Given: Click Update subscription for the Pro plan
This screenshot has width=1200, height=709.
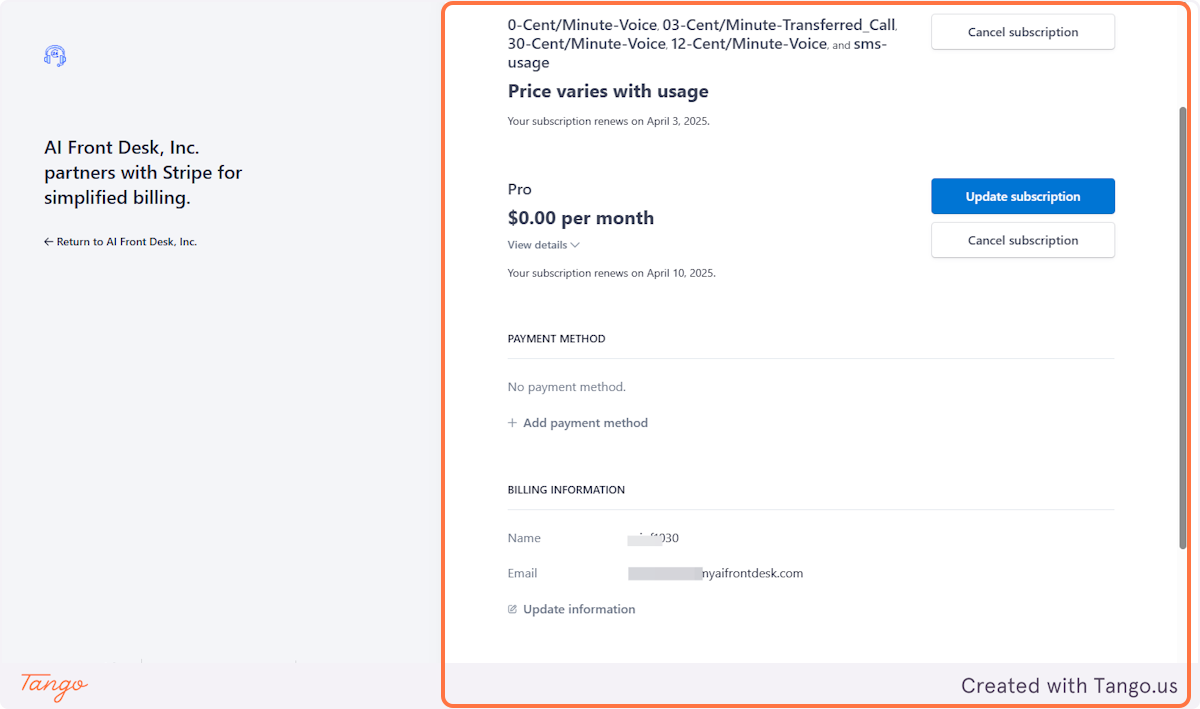Looking at the screenshot, I should [x=1022, y=196].
